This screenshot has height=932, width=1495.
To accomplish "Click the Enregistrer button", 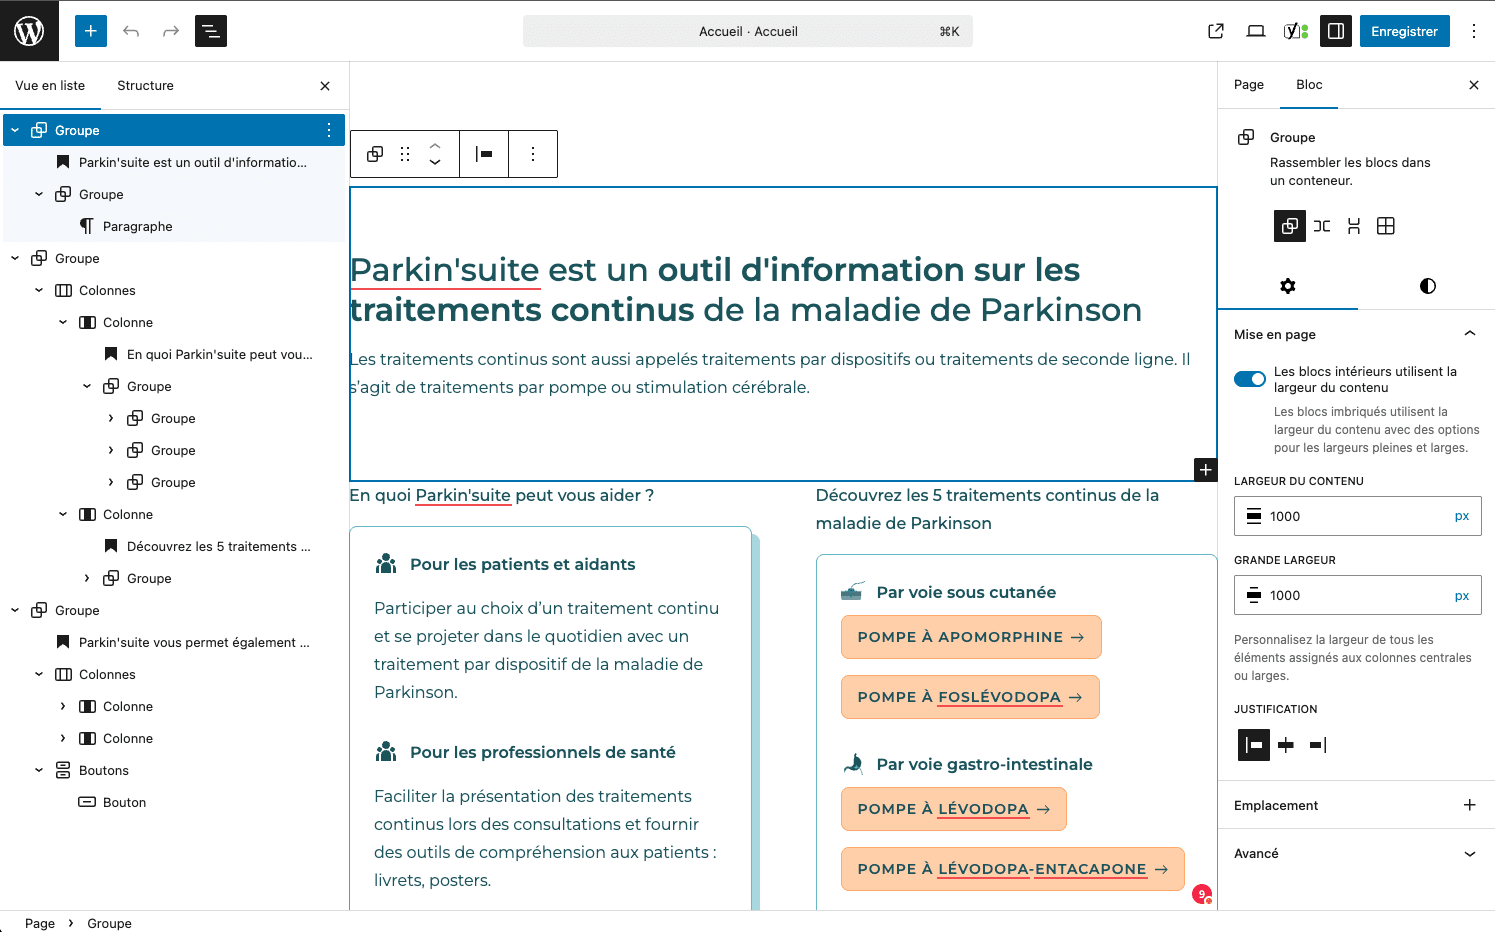I will [x=1404, y=31].
